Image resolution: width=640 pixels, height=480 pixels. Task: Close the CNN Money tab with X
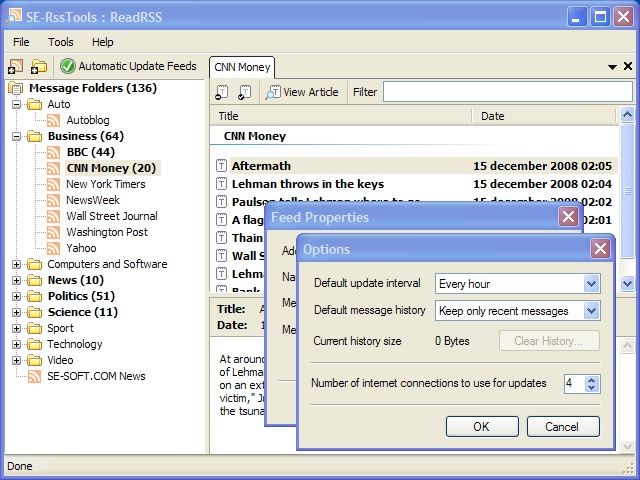(628, 66)
